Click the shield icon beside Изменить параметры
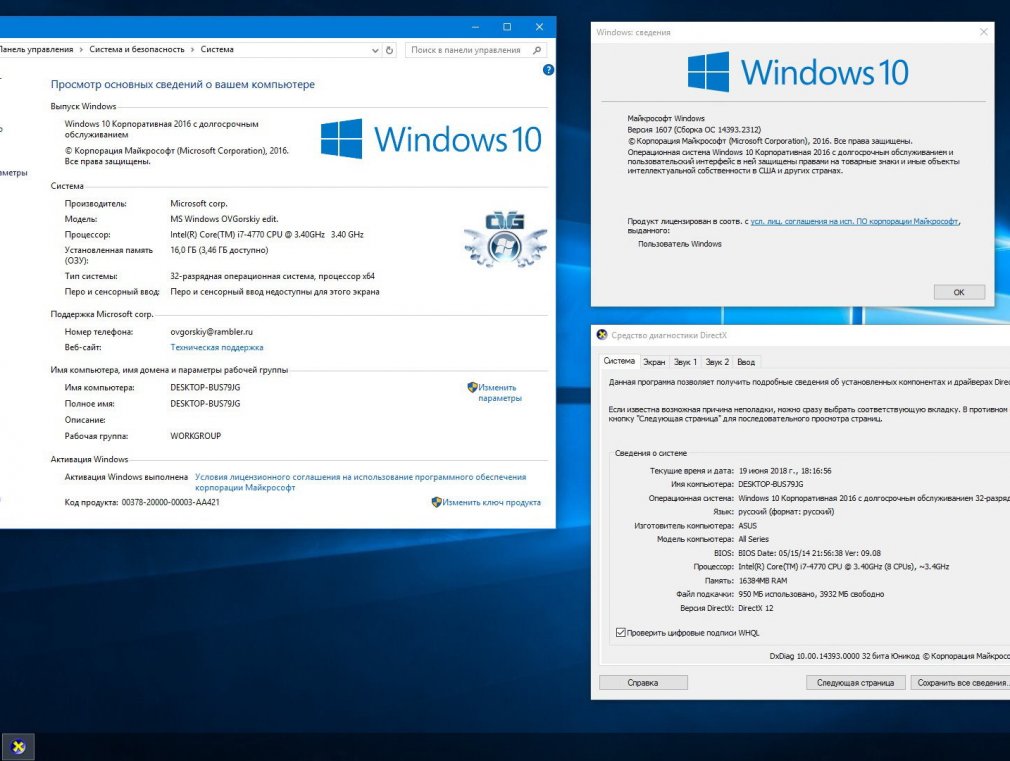 [472, 387]
